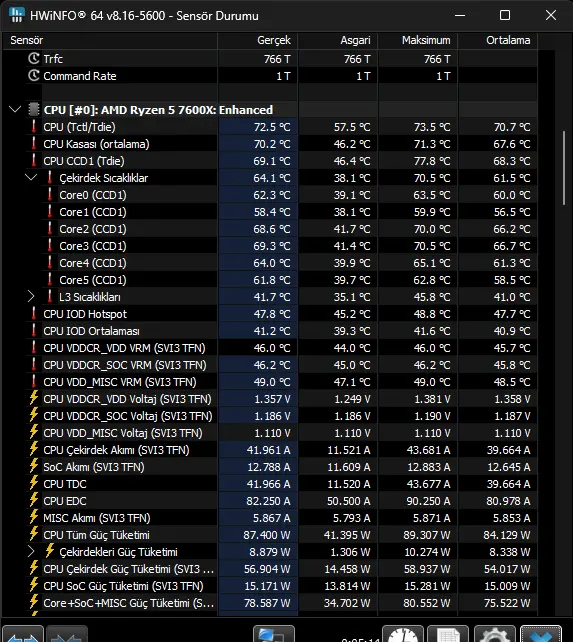Viewport: 573px width, 642px height.
Task: Click the clock icon beside Trfc
Action: point(34,59)
